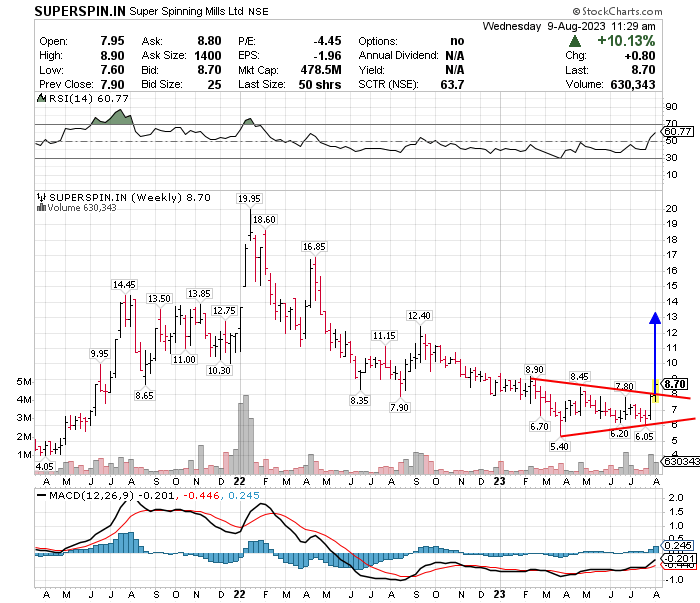Click the 11.15 price label
Screen dimensions: 700x603
coord(384,336)
